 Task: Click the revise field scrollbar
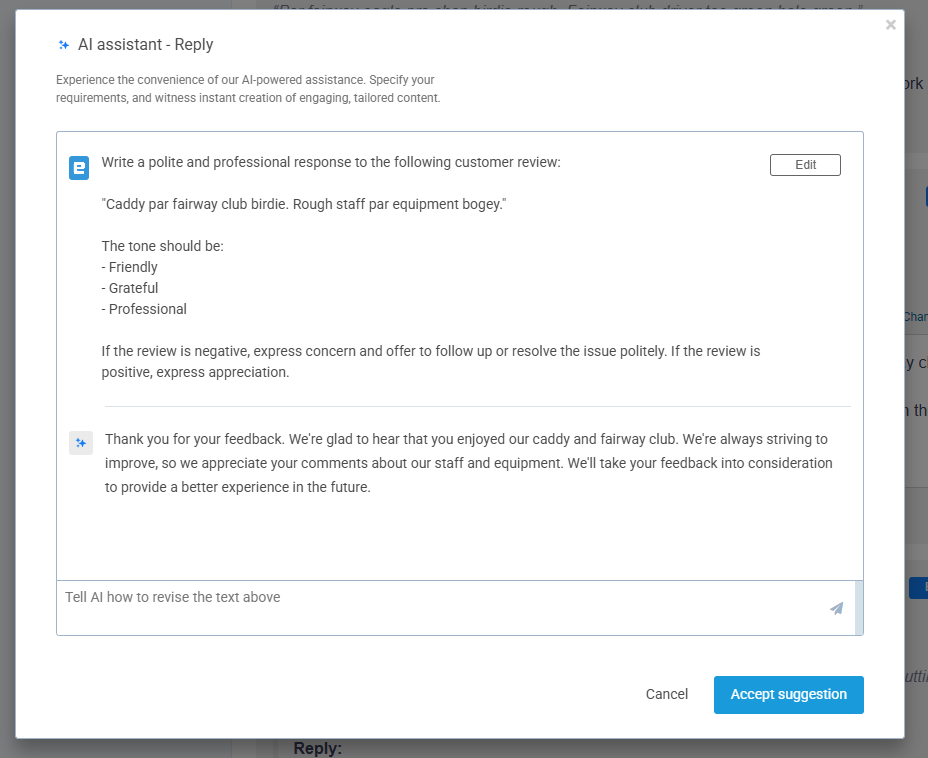pos(859,608)
